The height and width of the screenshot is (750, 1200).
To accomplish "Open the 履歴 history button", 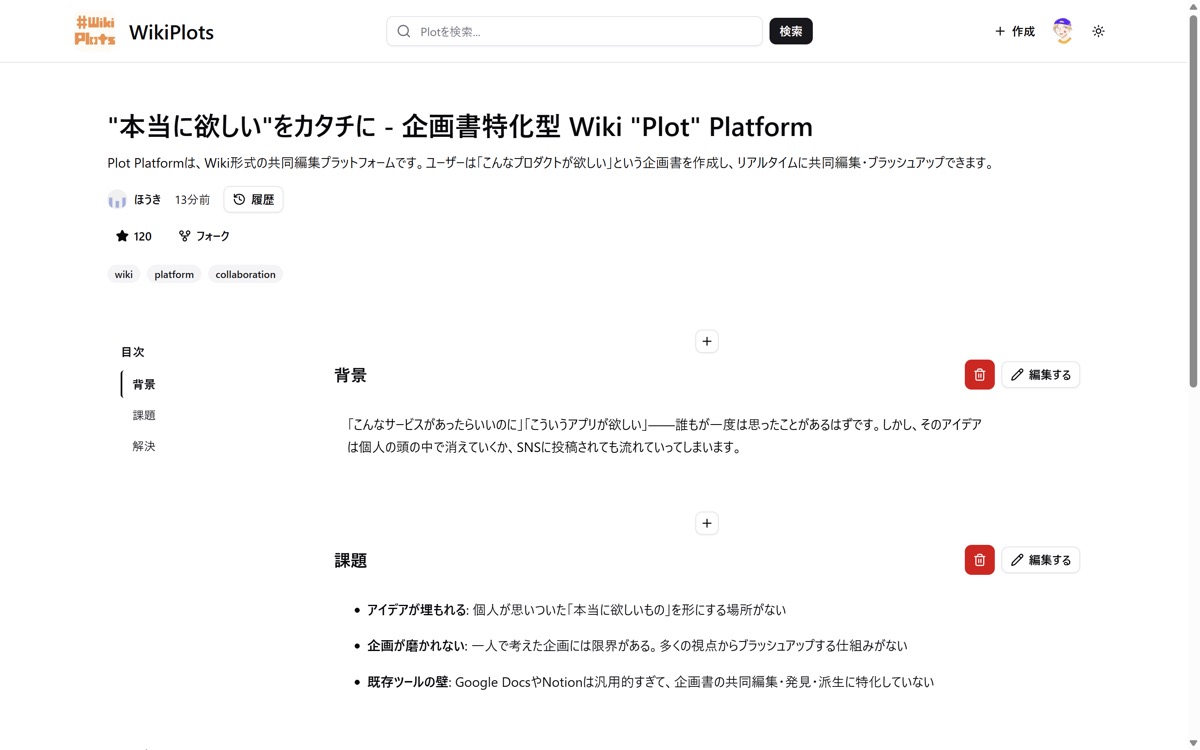I will coord(253,199).
